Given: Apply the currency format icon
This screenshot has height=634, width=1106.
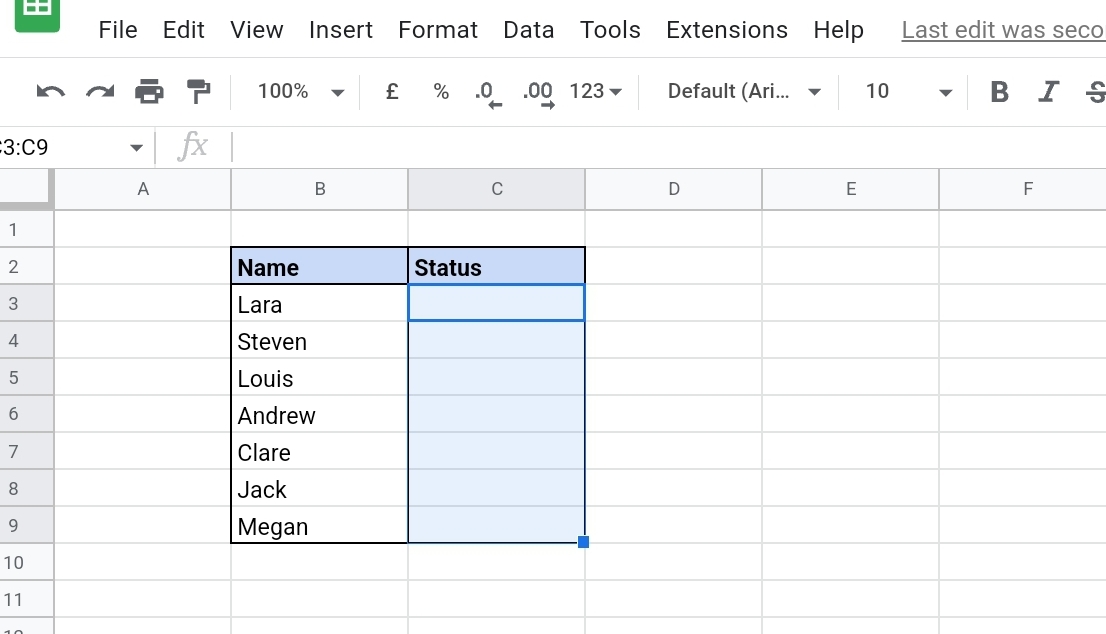Looking at the screenshot, I should coord(391,91).
